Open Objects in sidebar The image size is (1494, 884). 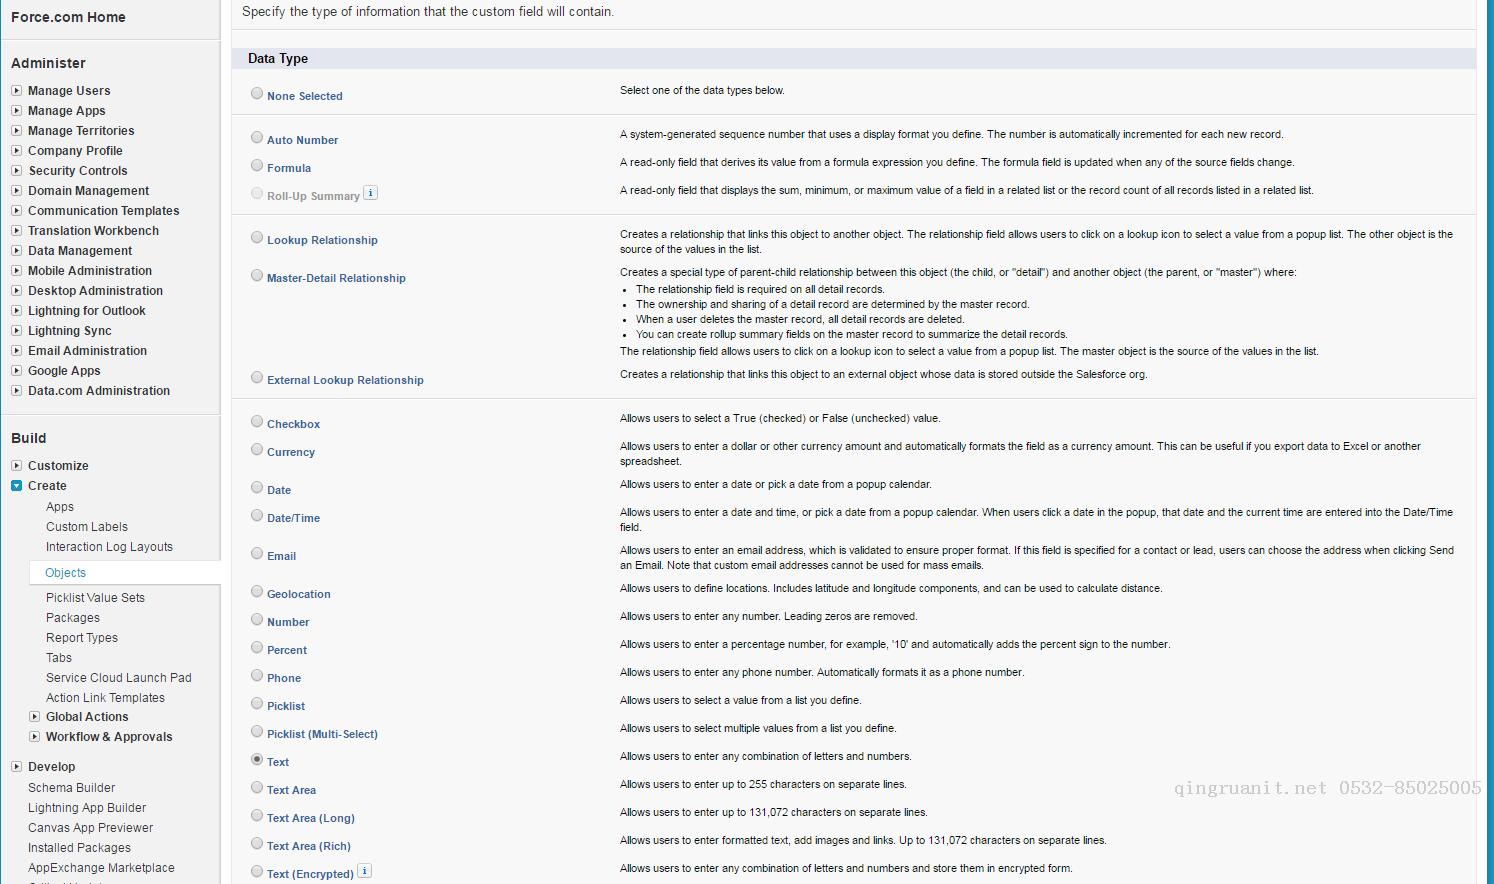pos(66,573)
